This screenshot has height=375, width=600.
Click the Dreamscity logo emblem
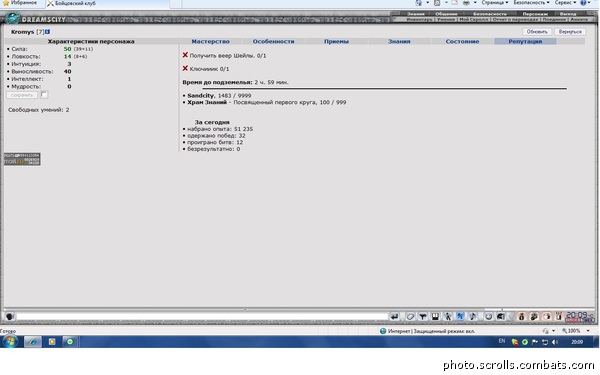[x=12, y=18]
